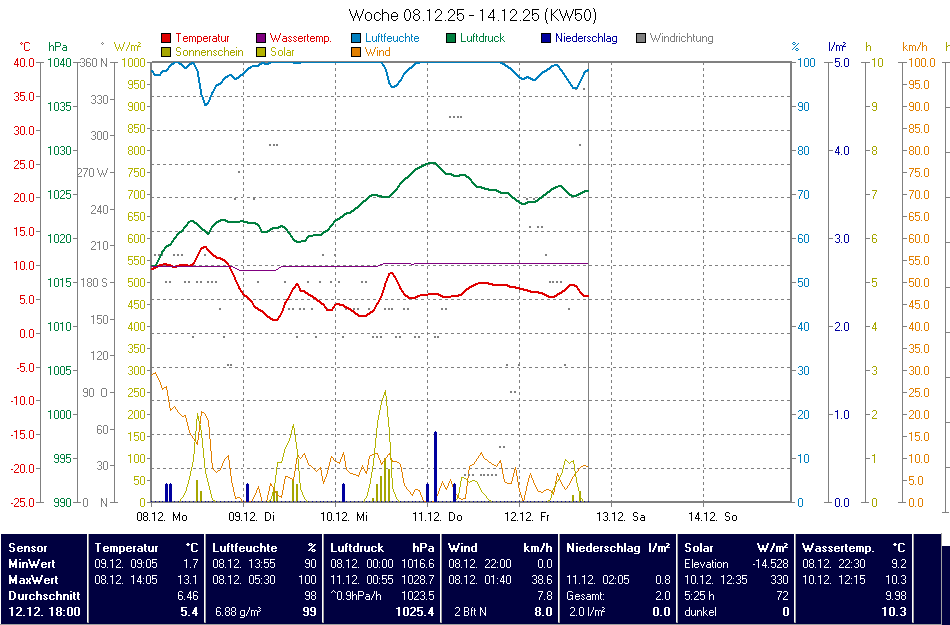Select the 13.12. Sa date label
The width and height of the screenshot is (950, 625).
point(621,517)
